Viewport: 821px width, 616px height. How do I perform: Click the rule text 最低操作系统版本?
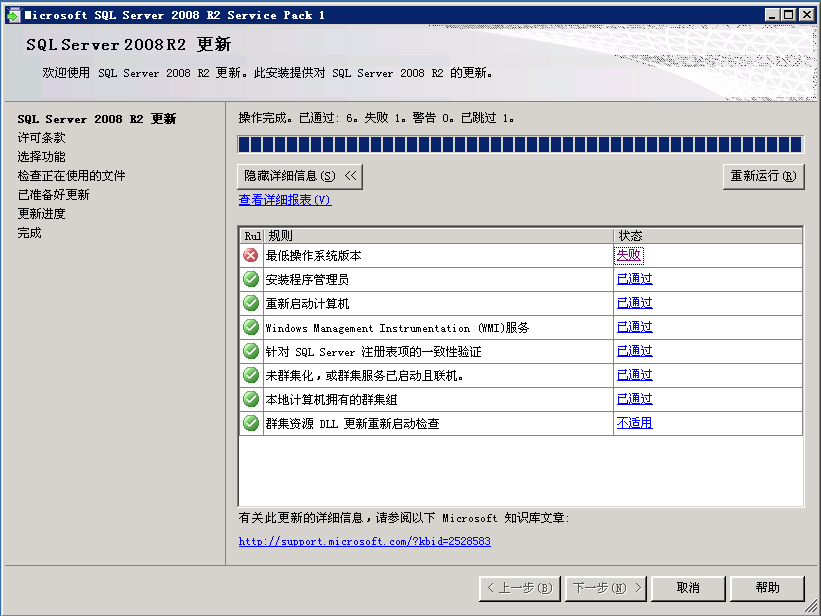click(x=314, y=256)
